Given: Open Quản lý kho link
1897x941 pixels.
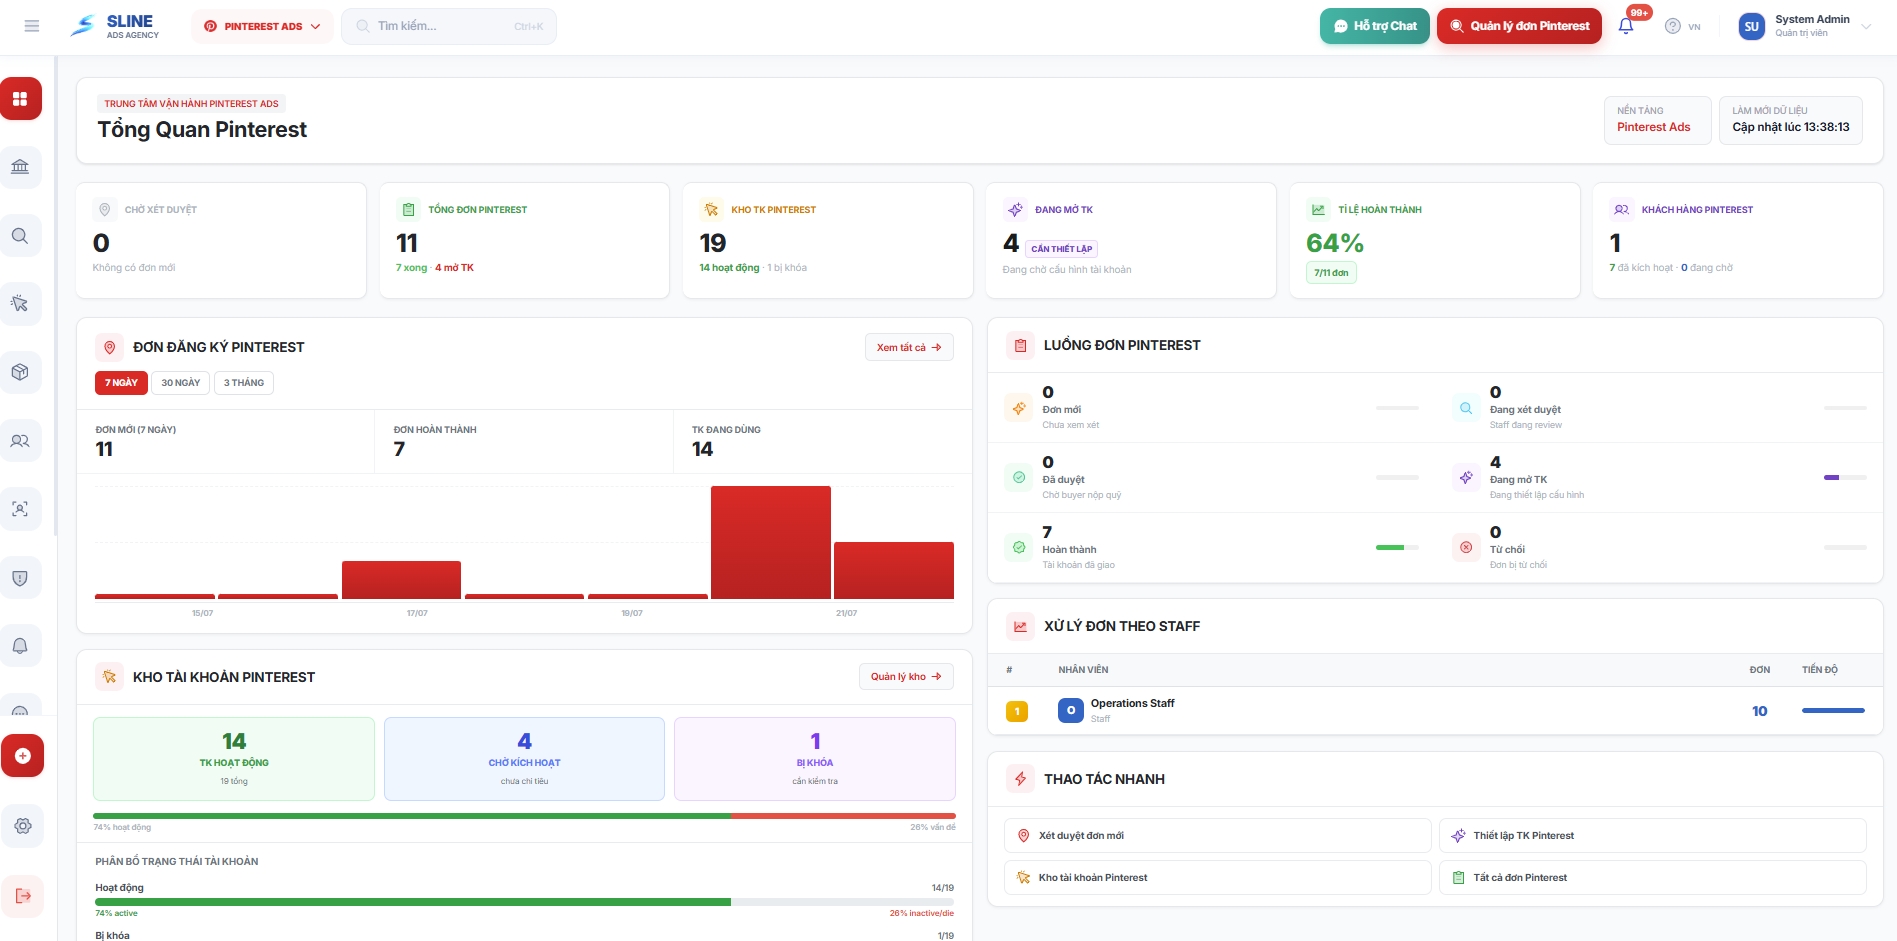Looking at the screenshot, I should tap(906, 677).
